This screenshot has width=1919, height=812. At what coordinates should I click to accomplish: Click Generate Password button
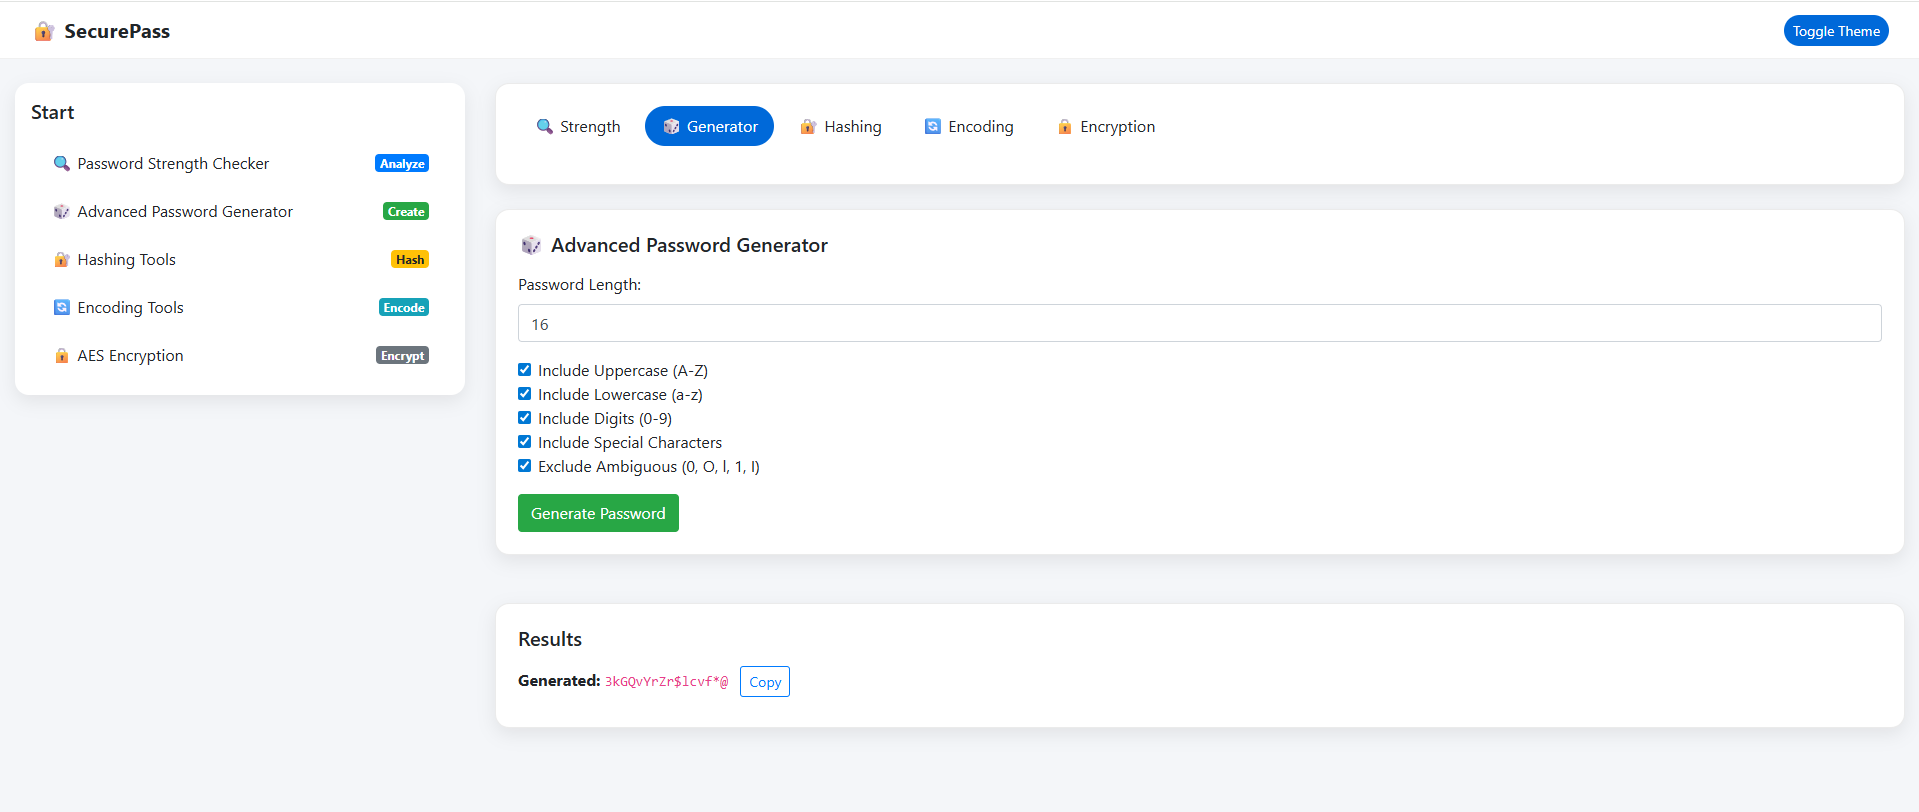(598, 513)
